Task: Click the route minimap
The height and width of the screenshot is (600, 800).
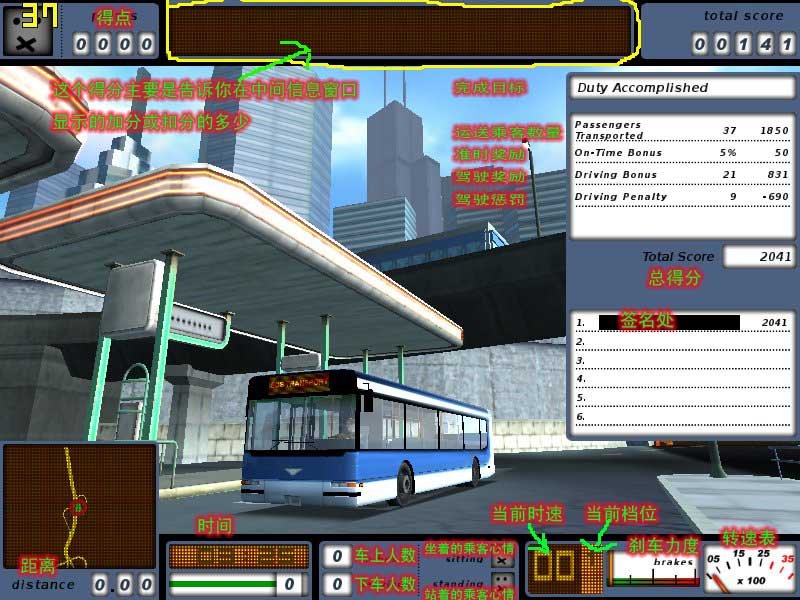Action: click(79, 505)
